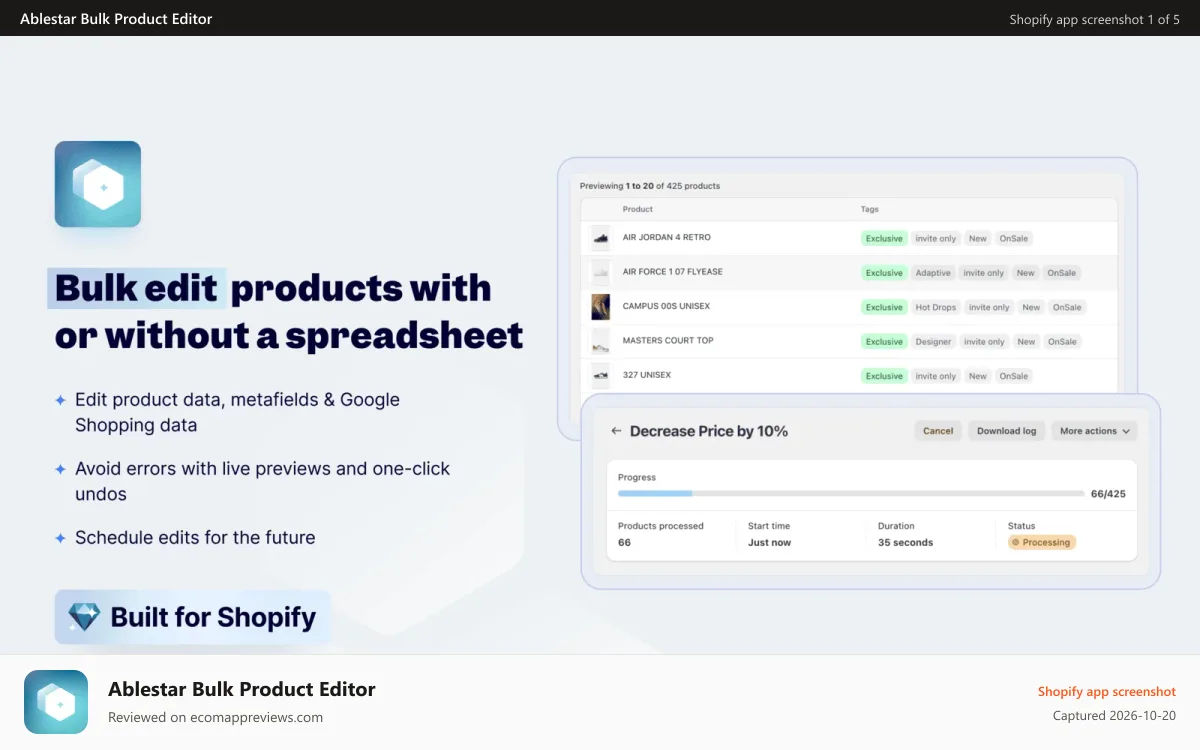Click the New tag on 327 UNISEX row
The width and height of the screenshot is (1200, 750).
click(x=978, y=376)
